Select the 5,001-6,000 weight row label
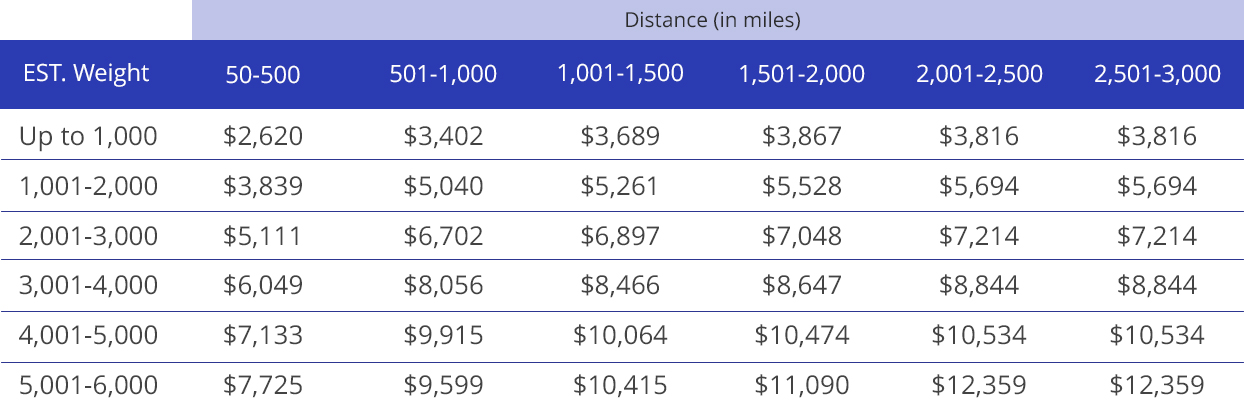1244x420 pixels. [x=88, y=385]
